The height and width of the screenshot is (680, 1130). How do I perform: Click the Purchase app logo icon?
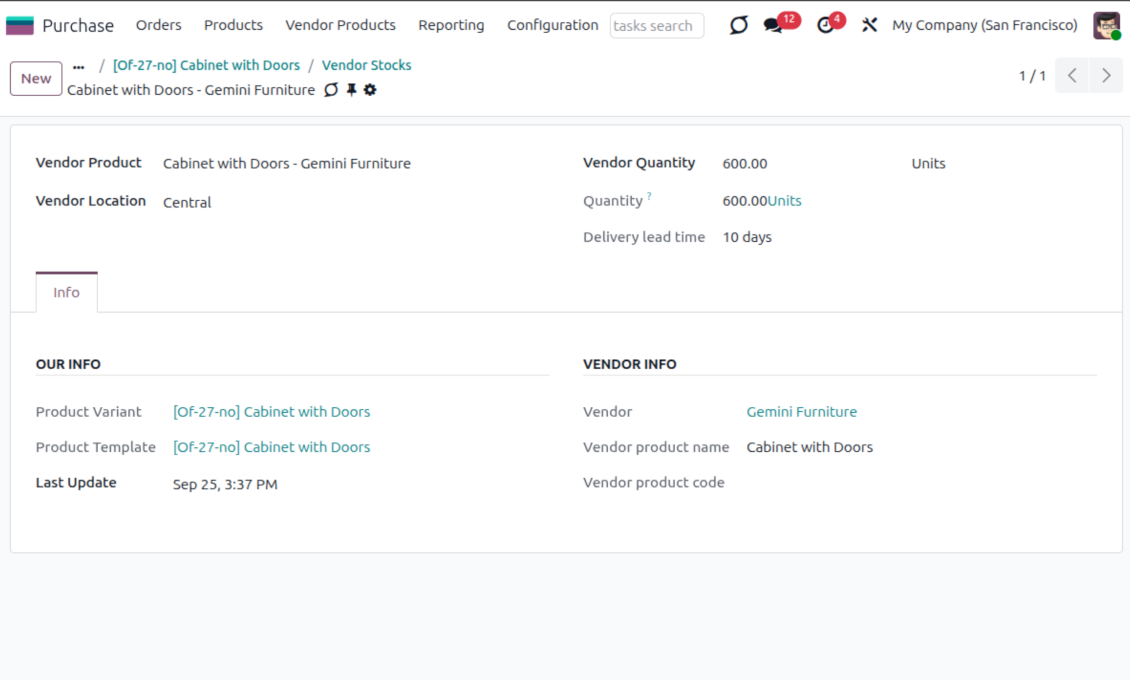click(20, 26)
